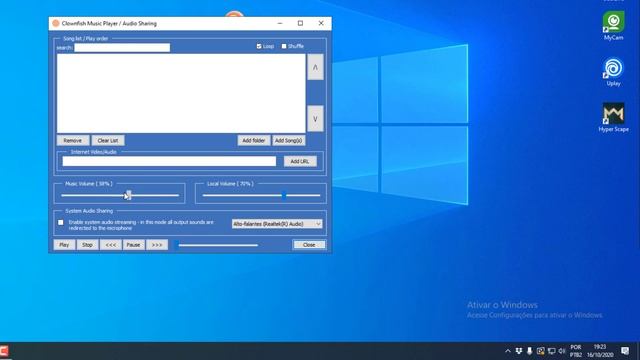Open the Uplay desktop shortcut
Screen dimensions: 640x360
[x=613, y=72]
